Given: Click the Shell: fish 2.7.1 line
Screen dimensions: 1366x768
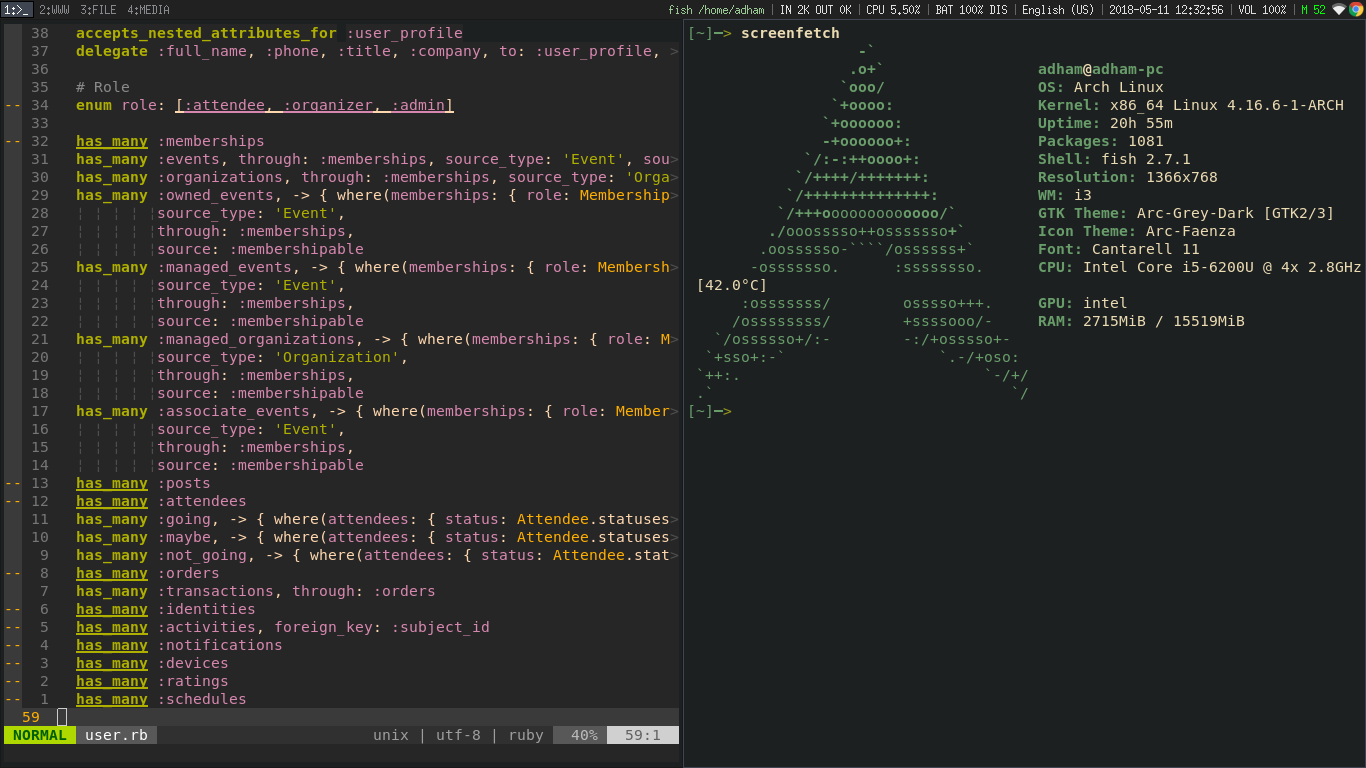Looking at the screenshot, I should 1114,159.
